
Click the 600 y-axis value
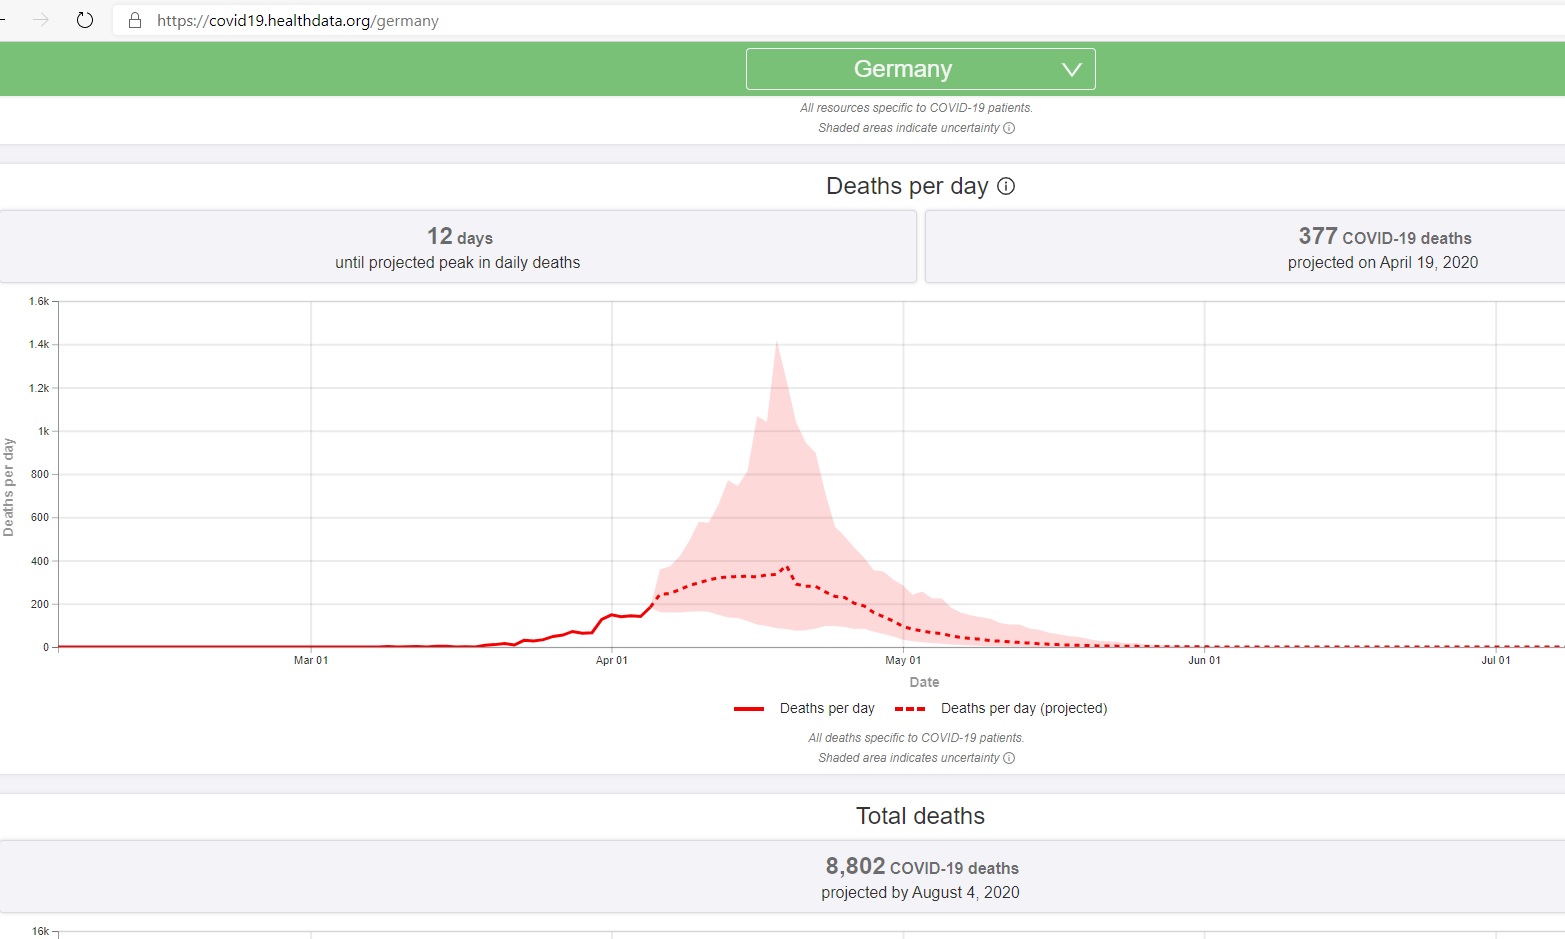[x=40, y=517]
